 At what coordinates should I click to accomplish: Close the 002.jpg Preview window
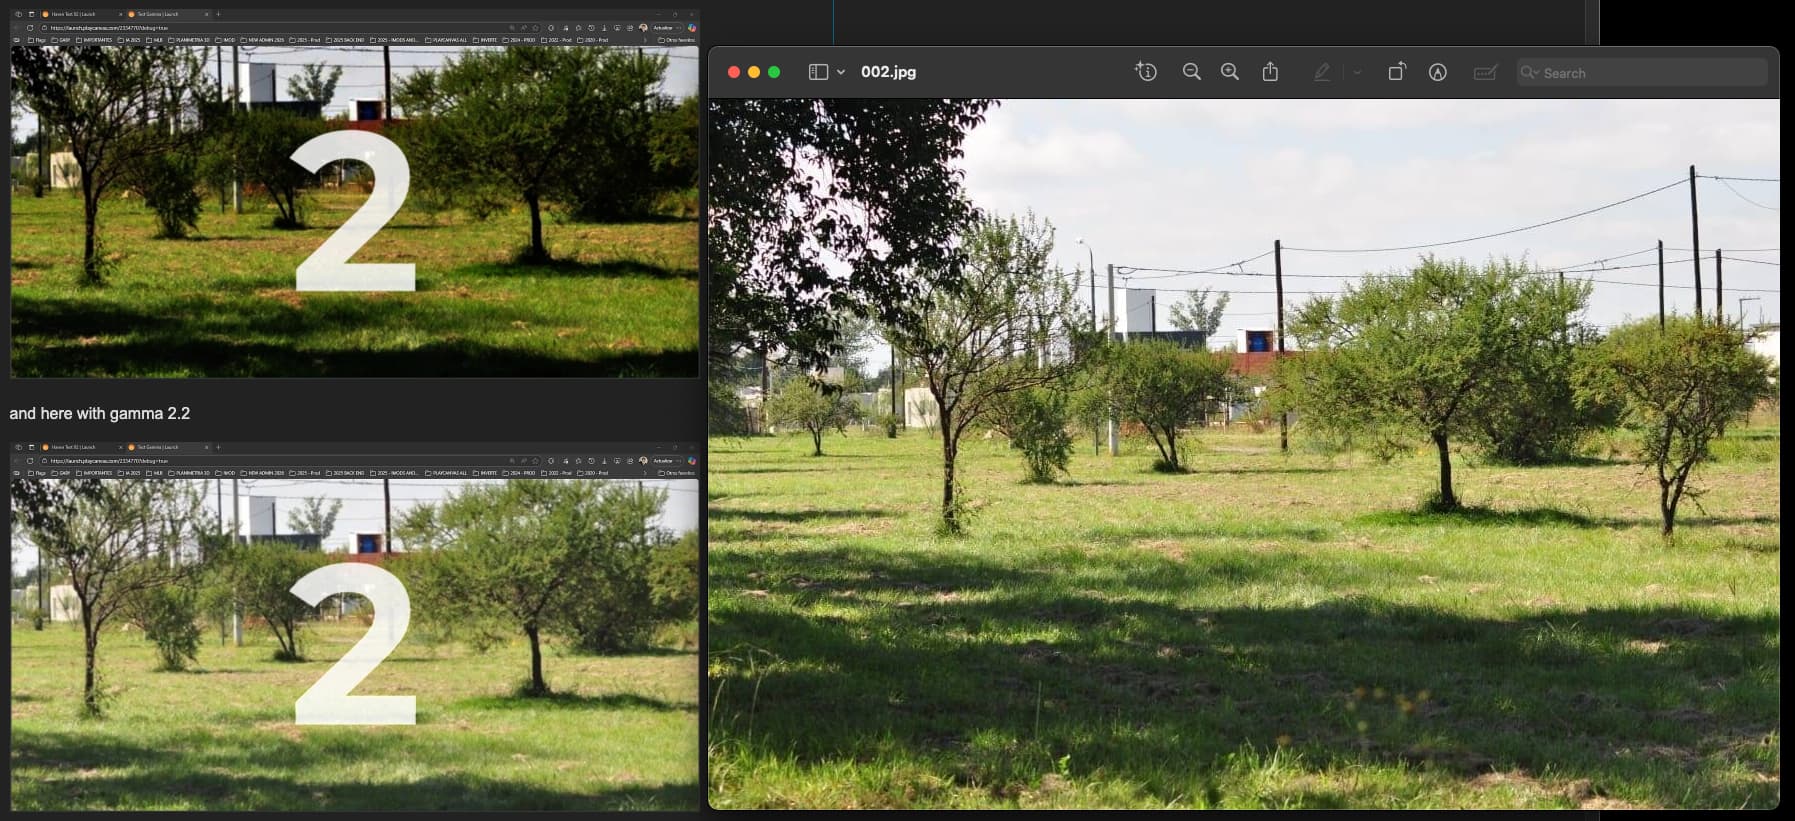[734, 72]
